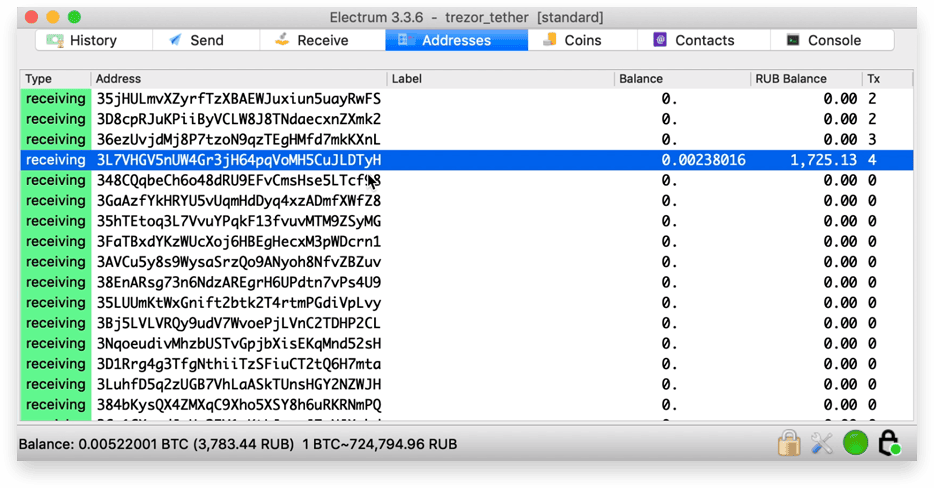
Task: Select address 35hTEtoq3L7VvuYPqkF13fvuvMTM9ZSyMG
Action: pyautogui.click(x=238, y=221)
